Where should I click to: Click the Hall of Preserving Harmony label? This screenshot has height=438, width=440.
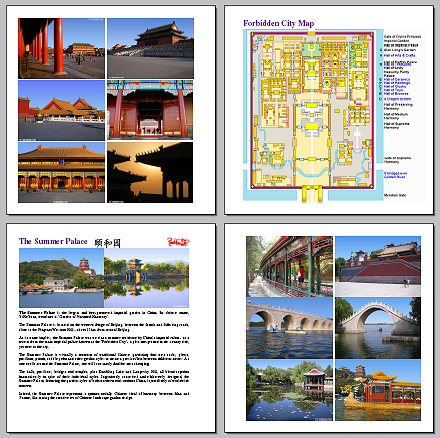(398, 106)
